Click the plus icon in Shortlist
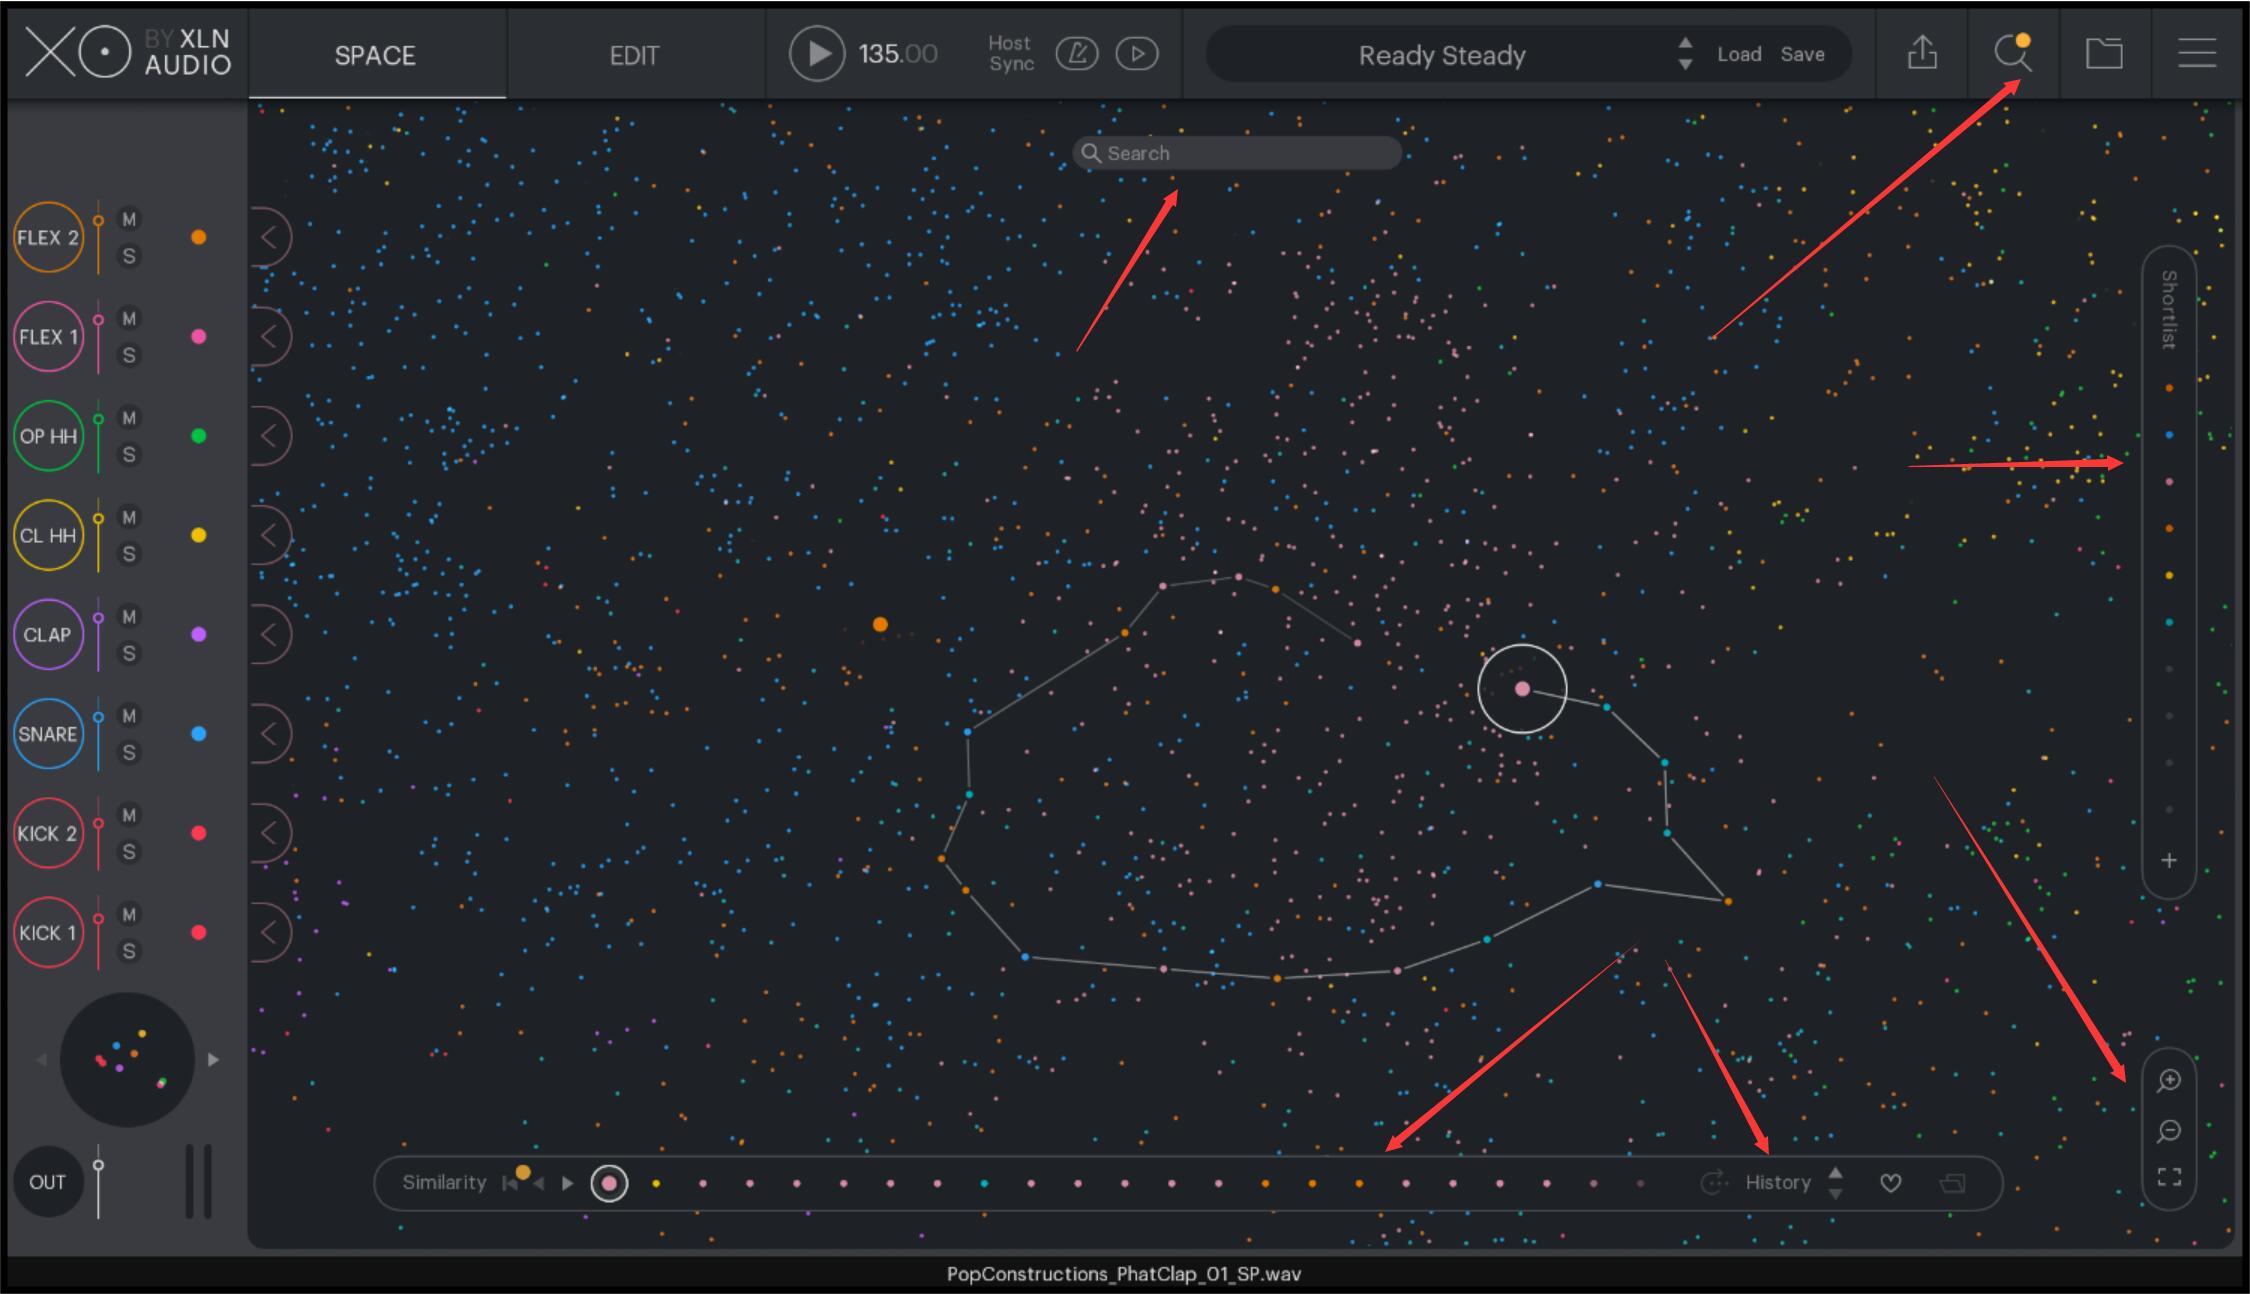2250x1294 pixels. click(x=2168, y=861)
